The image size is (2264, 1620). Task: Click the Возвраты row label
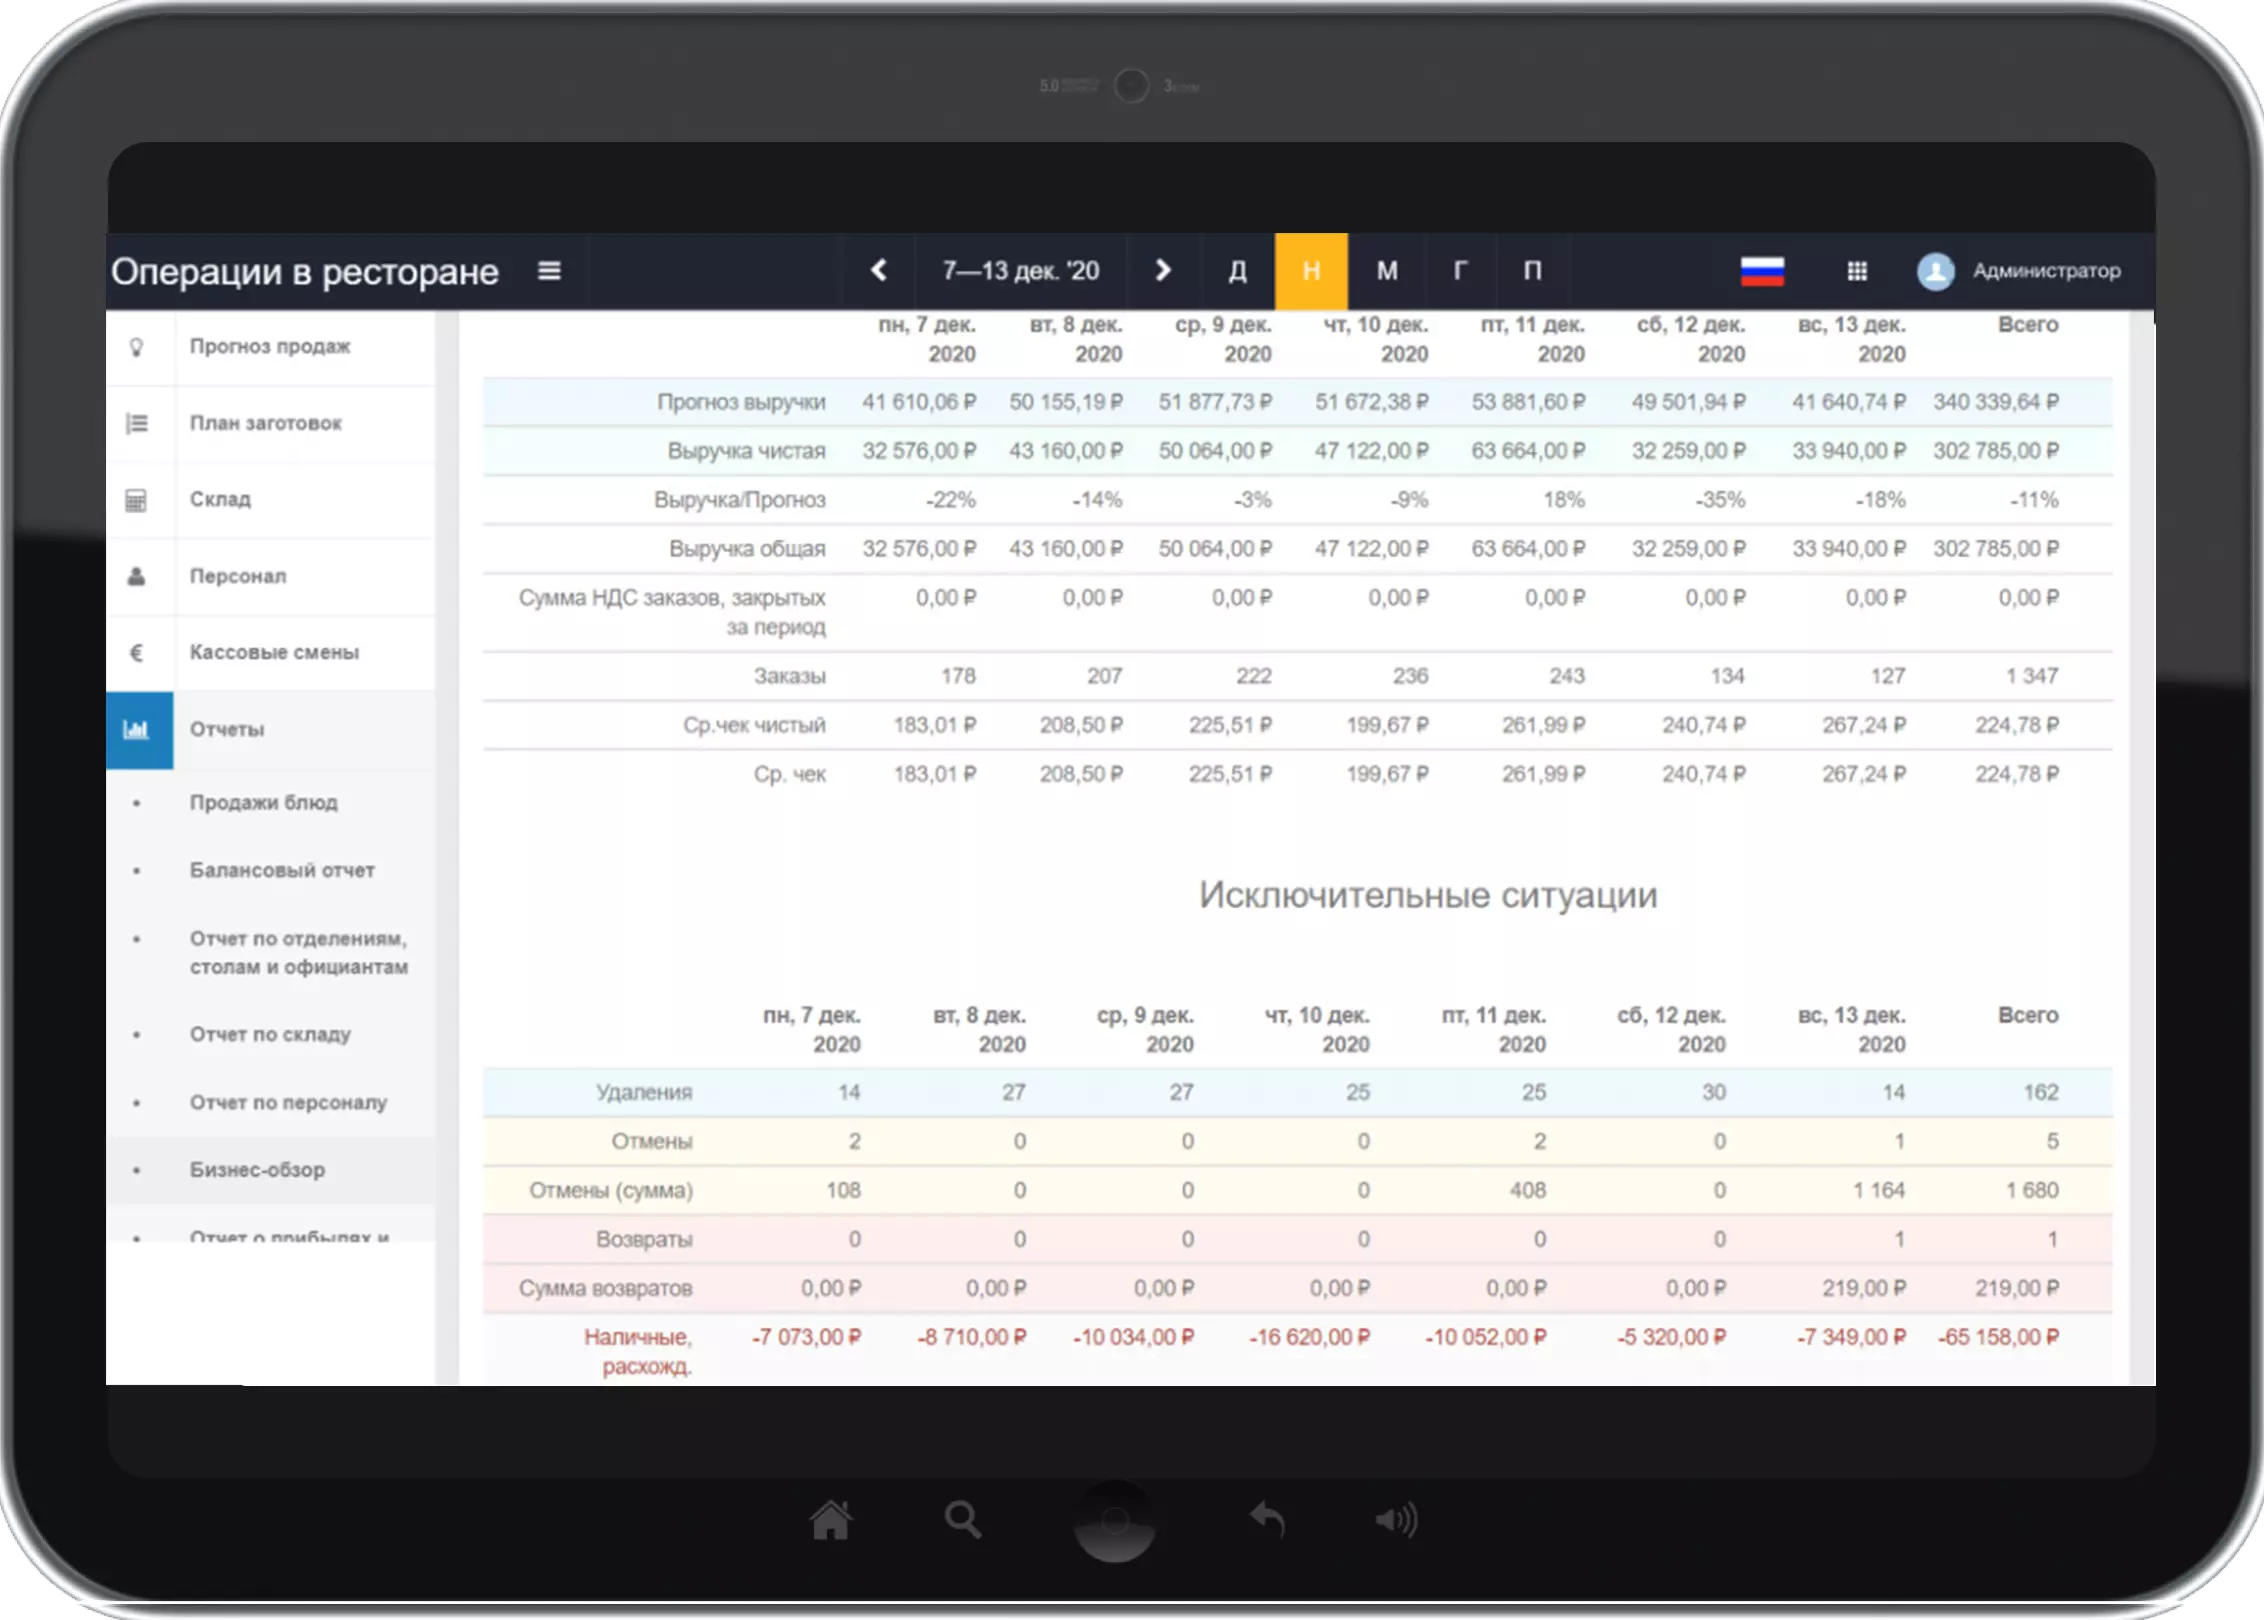[644, 1239]
